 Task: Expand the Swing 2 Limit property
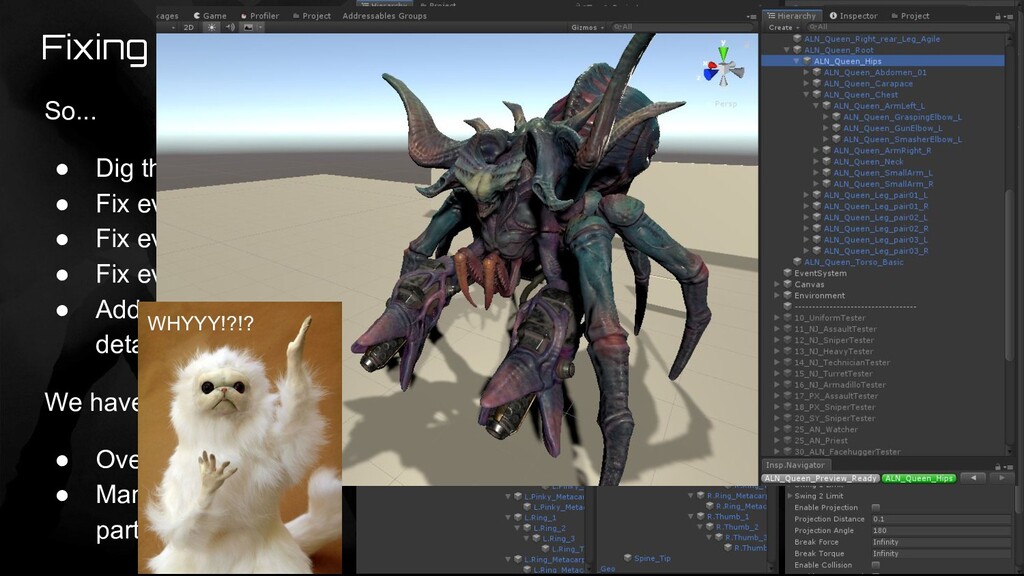[790, 496]
